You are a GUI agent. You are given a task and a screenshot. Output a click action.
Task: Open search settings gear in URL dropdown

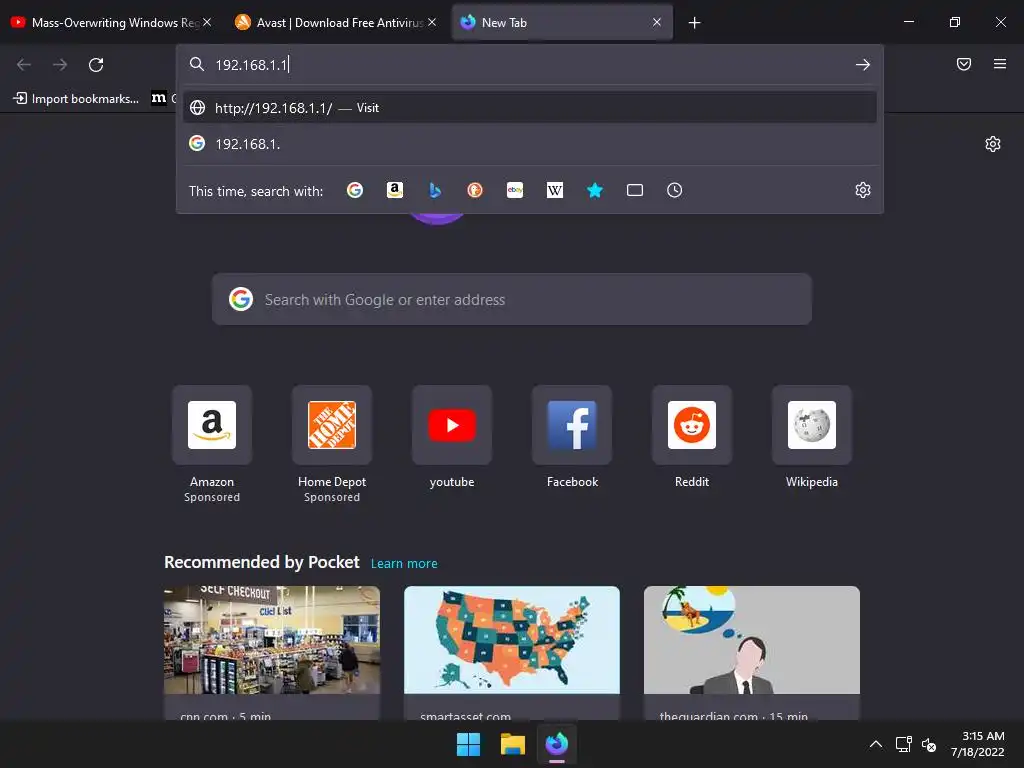pyautogui.click(x=863, y=190)
